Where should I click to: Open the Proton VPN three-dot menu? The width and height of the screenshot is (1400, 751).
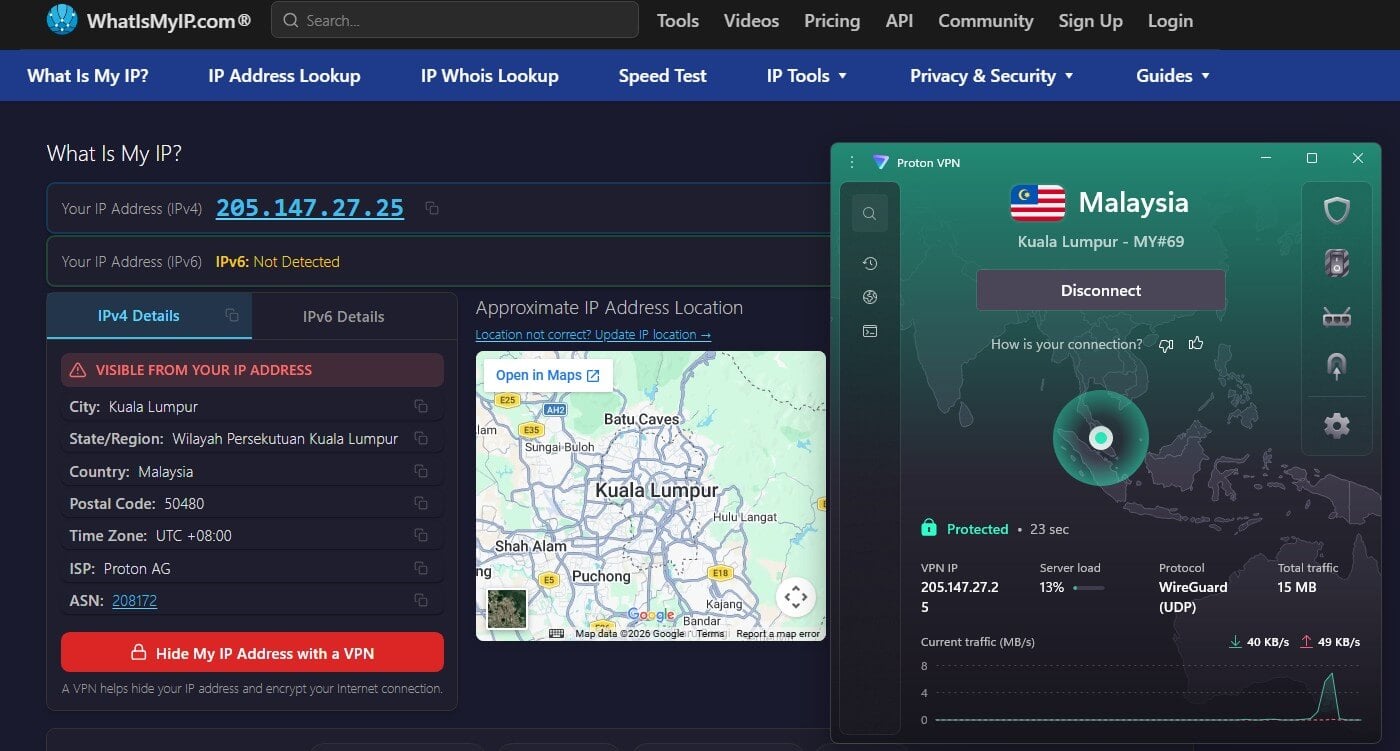pos(852,162)
